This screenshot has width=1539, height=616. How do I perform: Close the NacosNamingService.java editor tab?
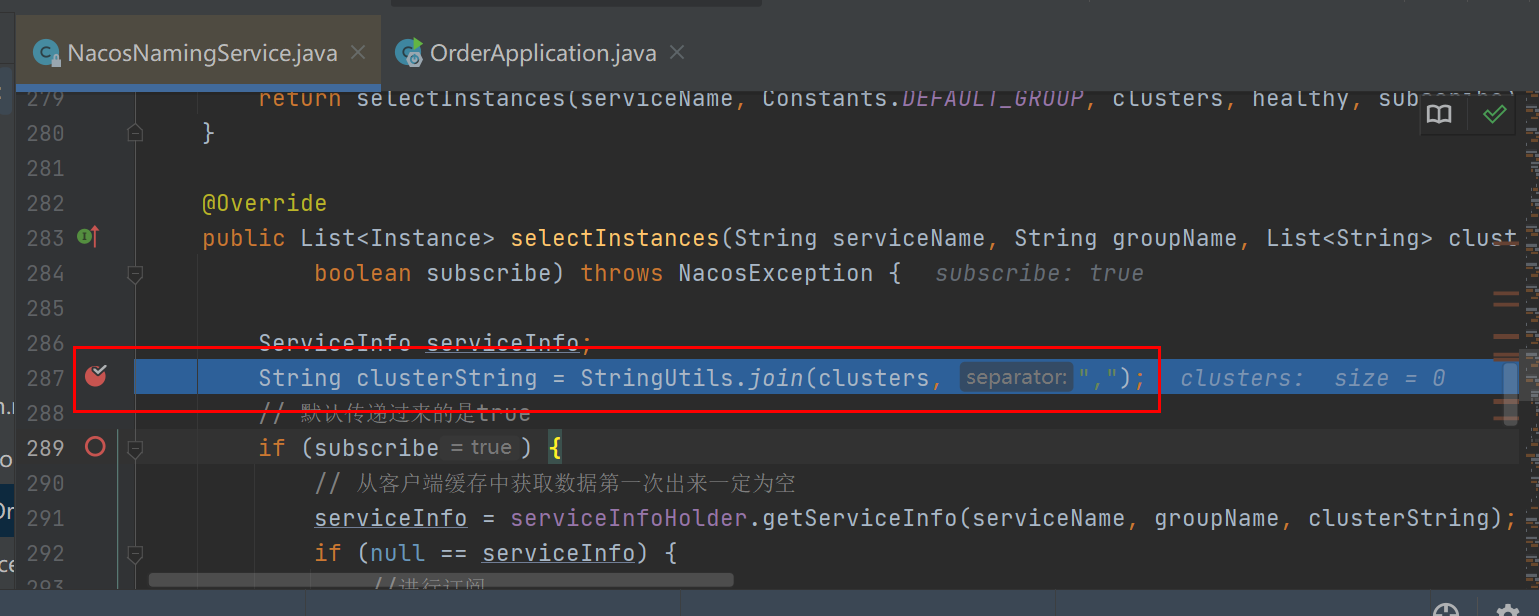(x=357, y=52)
